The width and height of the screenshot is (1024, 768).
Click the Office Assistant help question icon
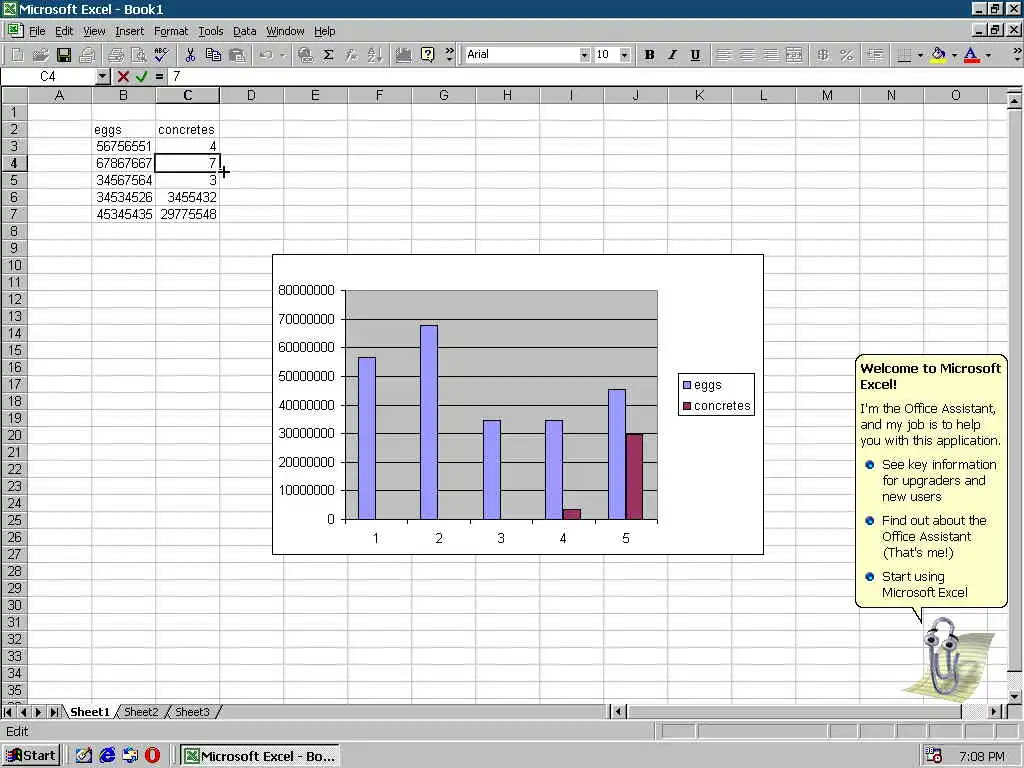(x=427, y=55)
